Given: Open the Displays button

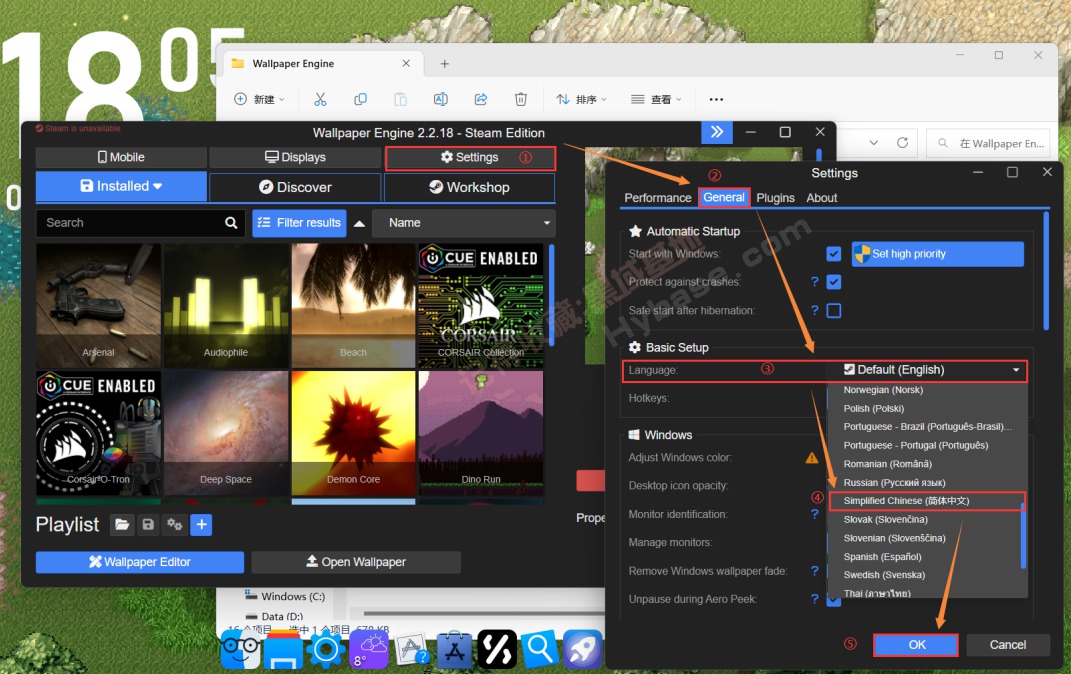Looking at the screenshot, I should coord(295,158).
